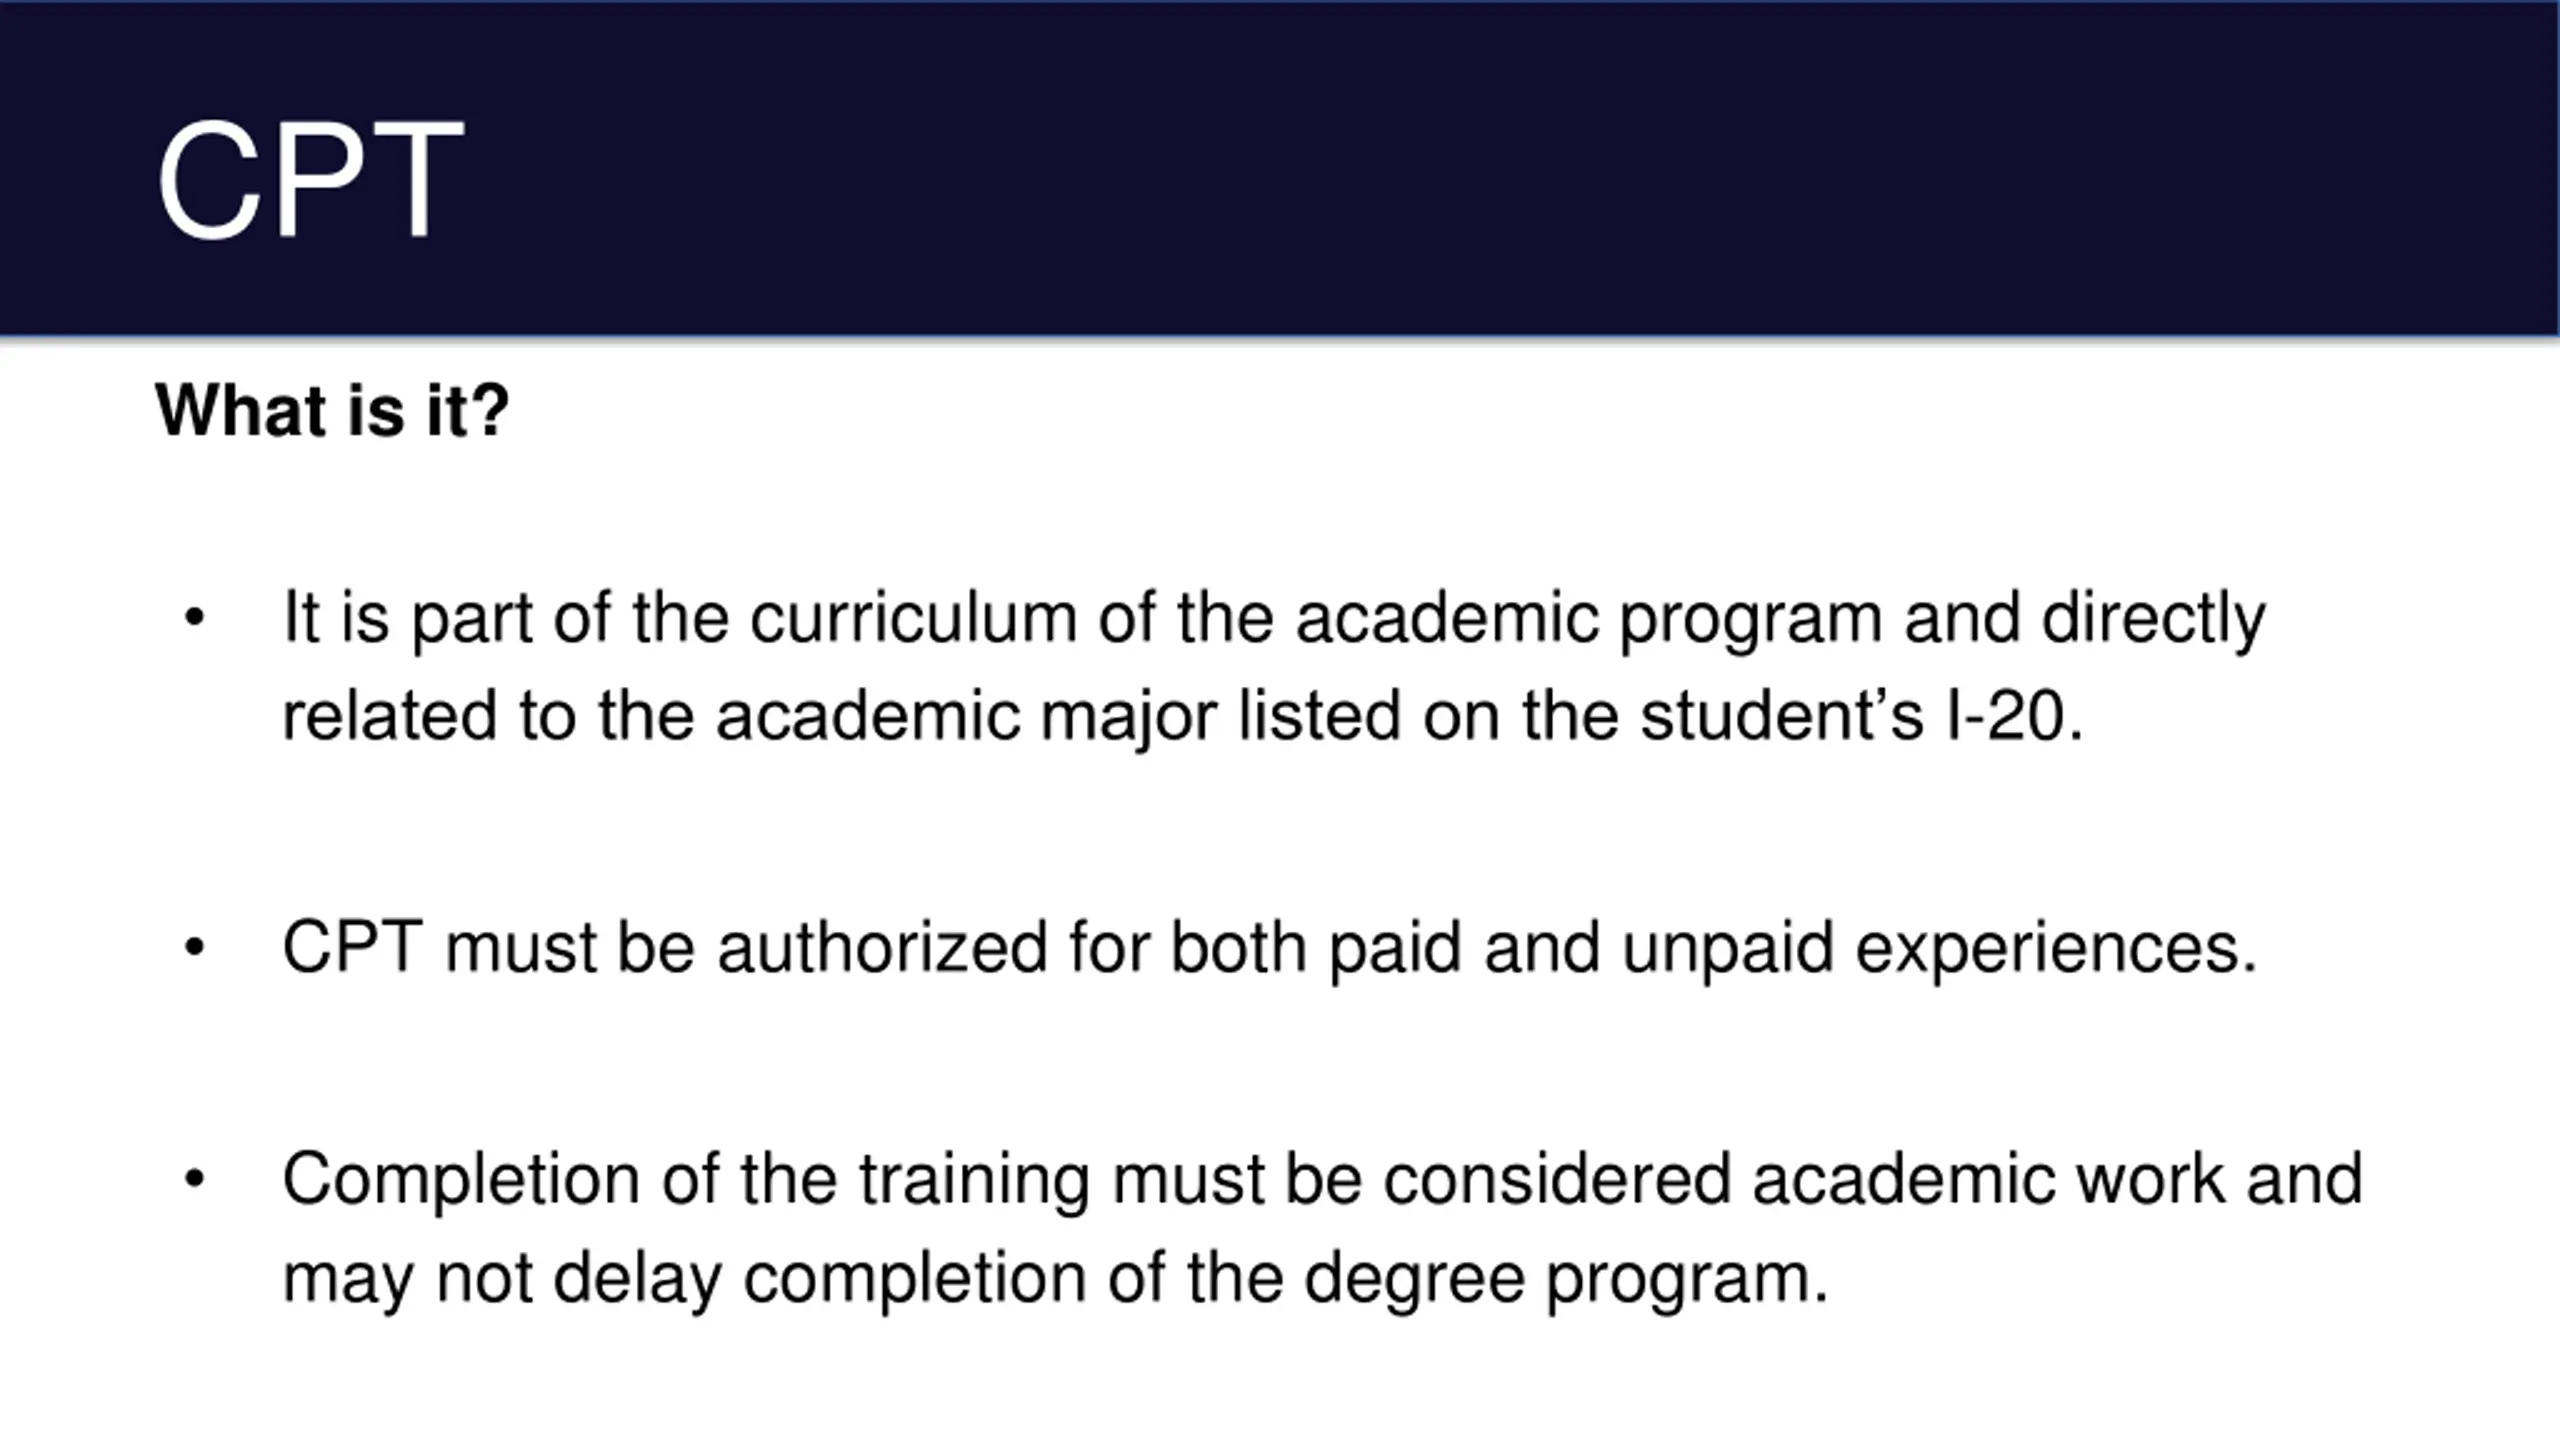Click the large "CPT" slide title
2560x1440 pixels.
tap(310, 181)
